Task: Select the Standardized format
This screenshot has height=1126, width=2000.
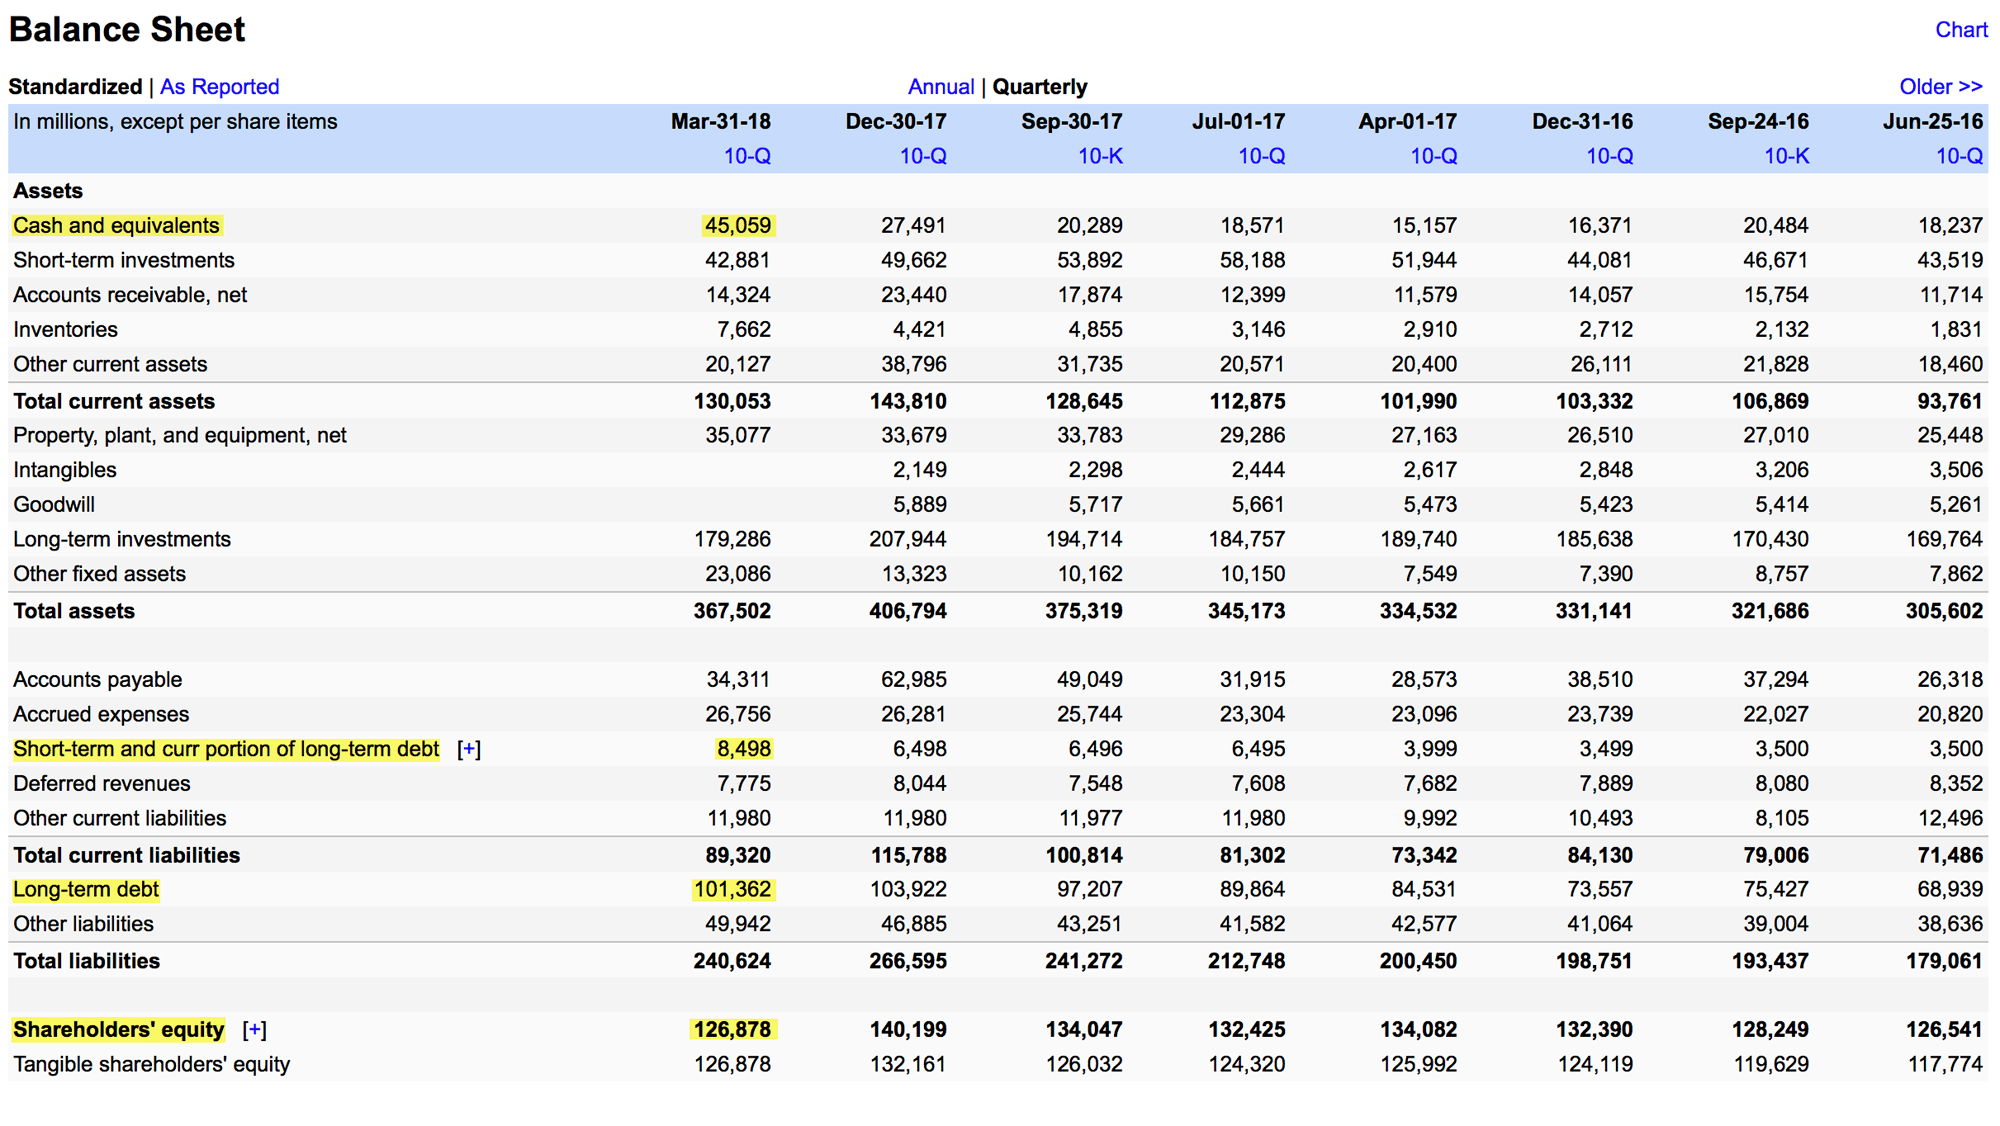Action: coord(75,87)
